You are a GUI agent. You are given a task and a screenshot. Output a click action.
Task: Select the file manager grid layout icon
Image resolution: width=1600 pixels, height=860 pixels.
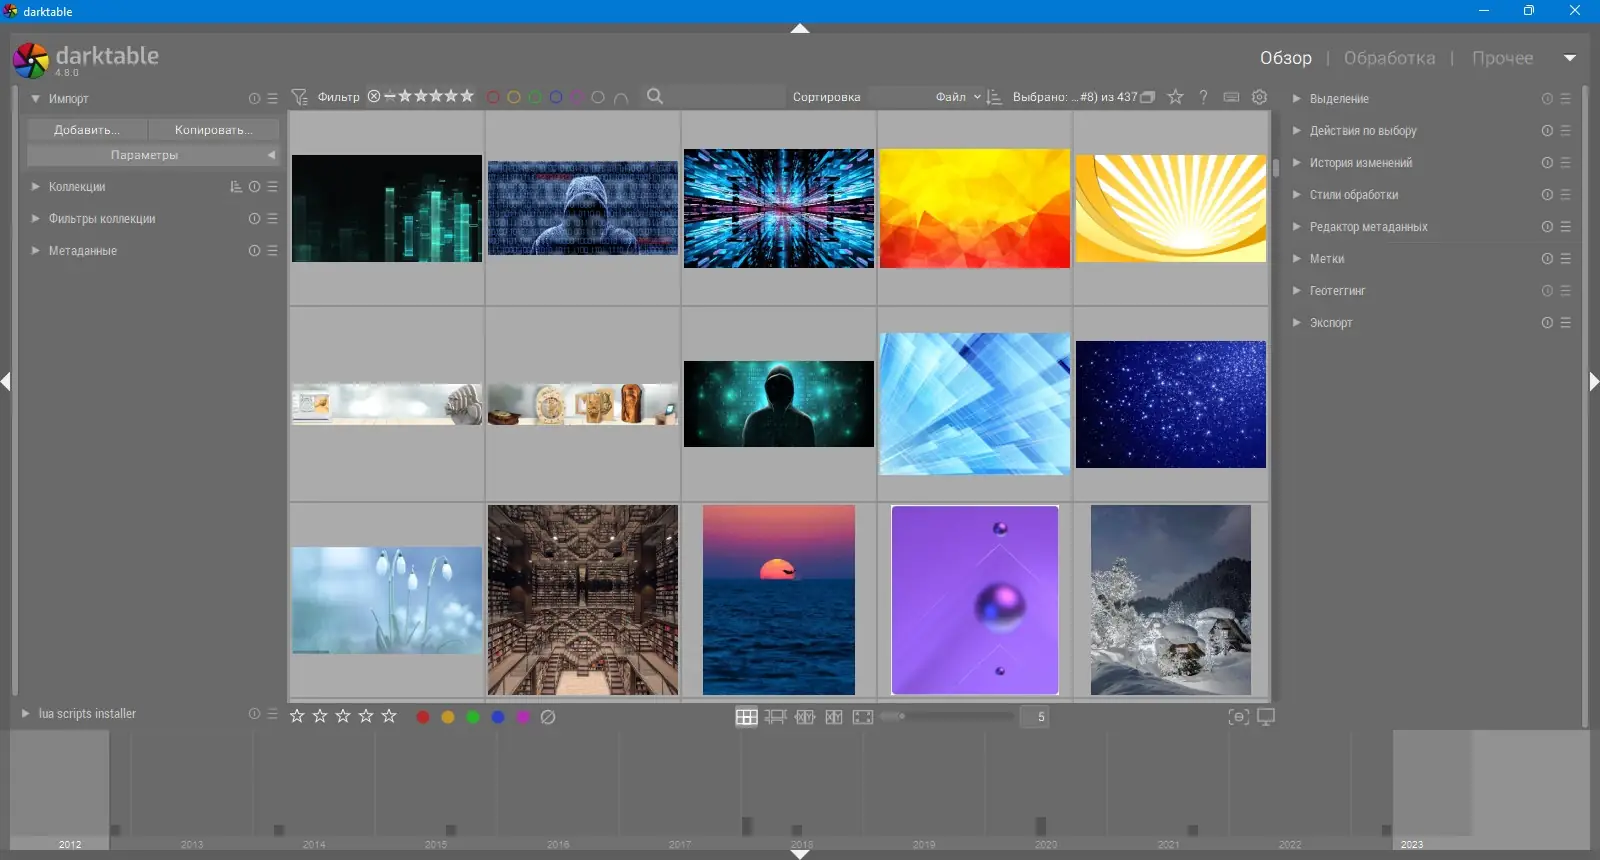746,717
